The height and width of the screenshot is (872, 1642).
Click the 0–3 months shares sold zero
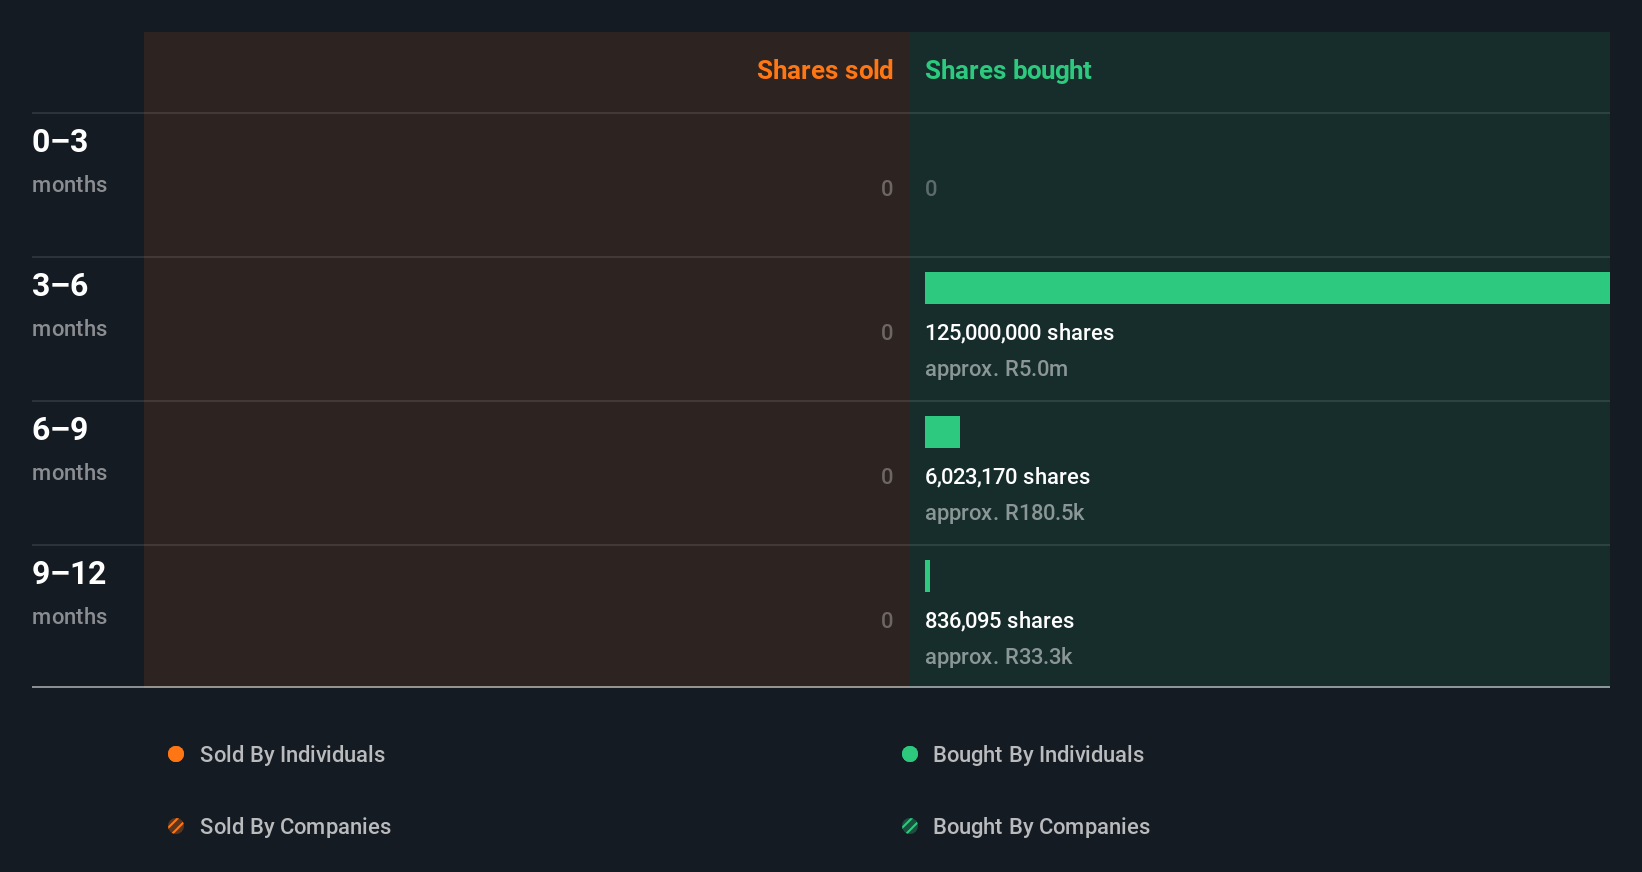click(887, 188)
